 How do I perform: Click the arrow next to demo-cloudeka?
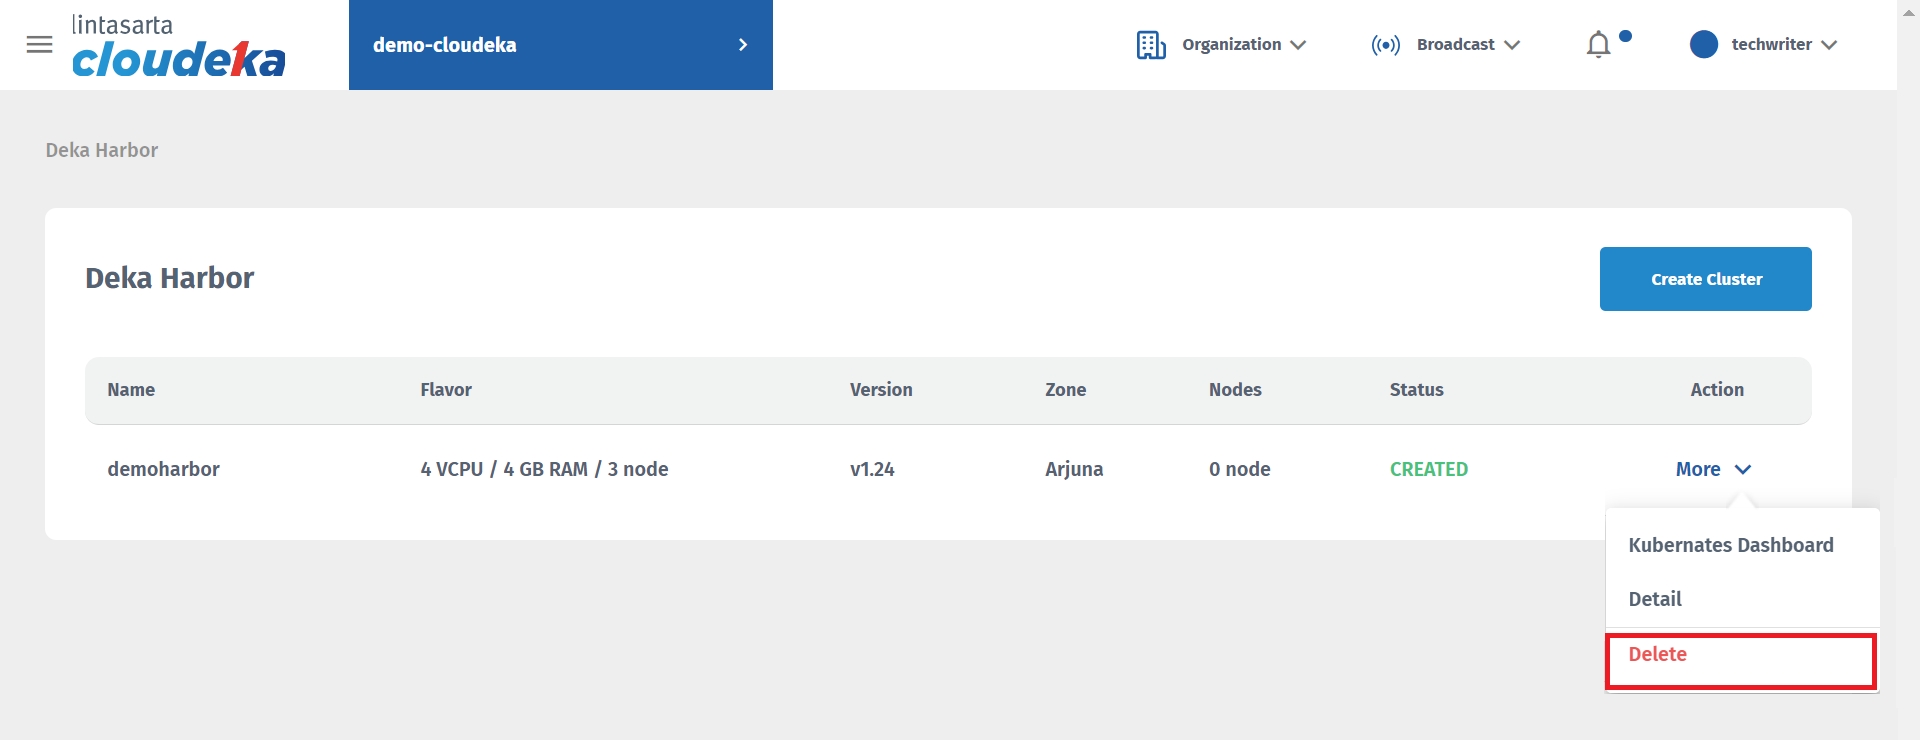point(743,45)
